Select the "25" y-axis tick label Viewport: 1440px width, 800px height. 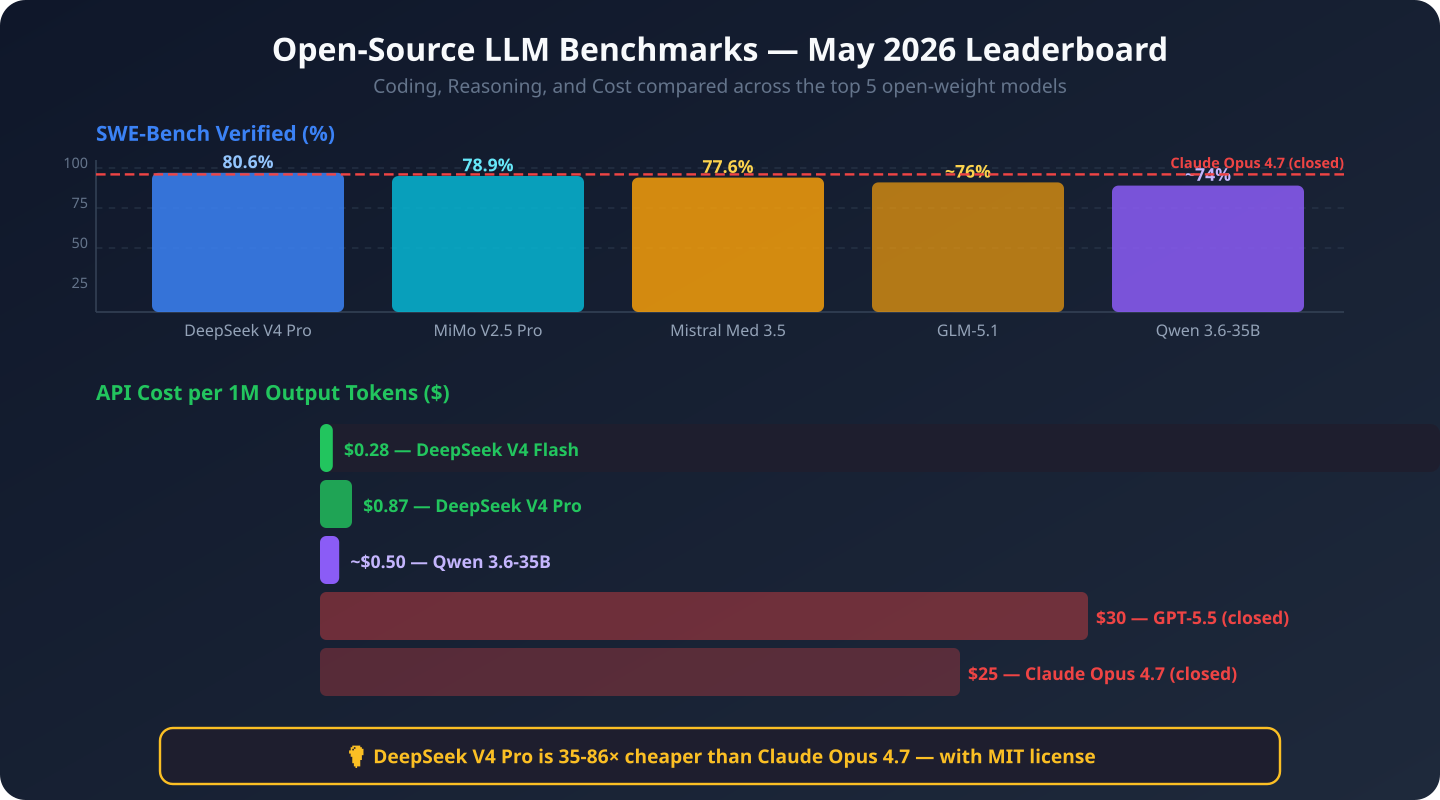tap(80, 283)
